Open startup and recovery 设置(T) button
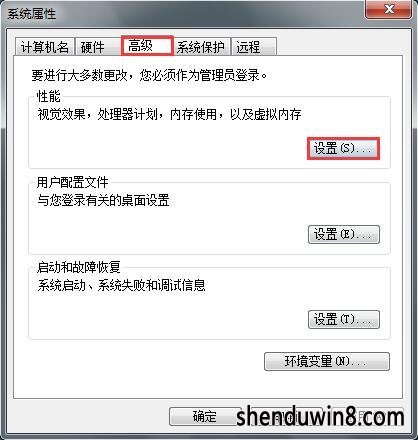Viewport: 418px width, 440px height. [x=344, y=320]
